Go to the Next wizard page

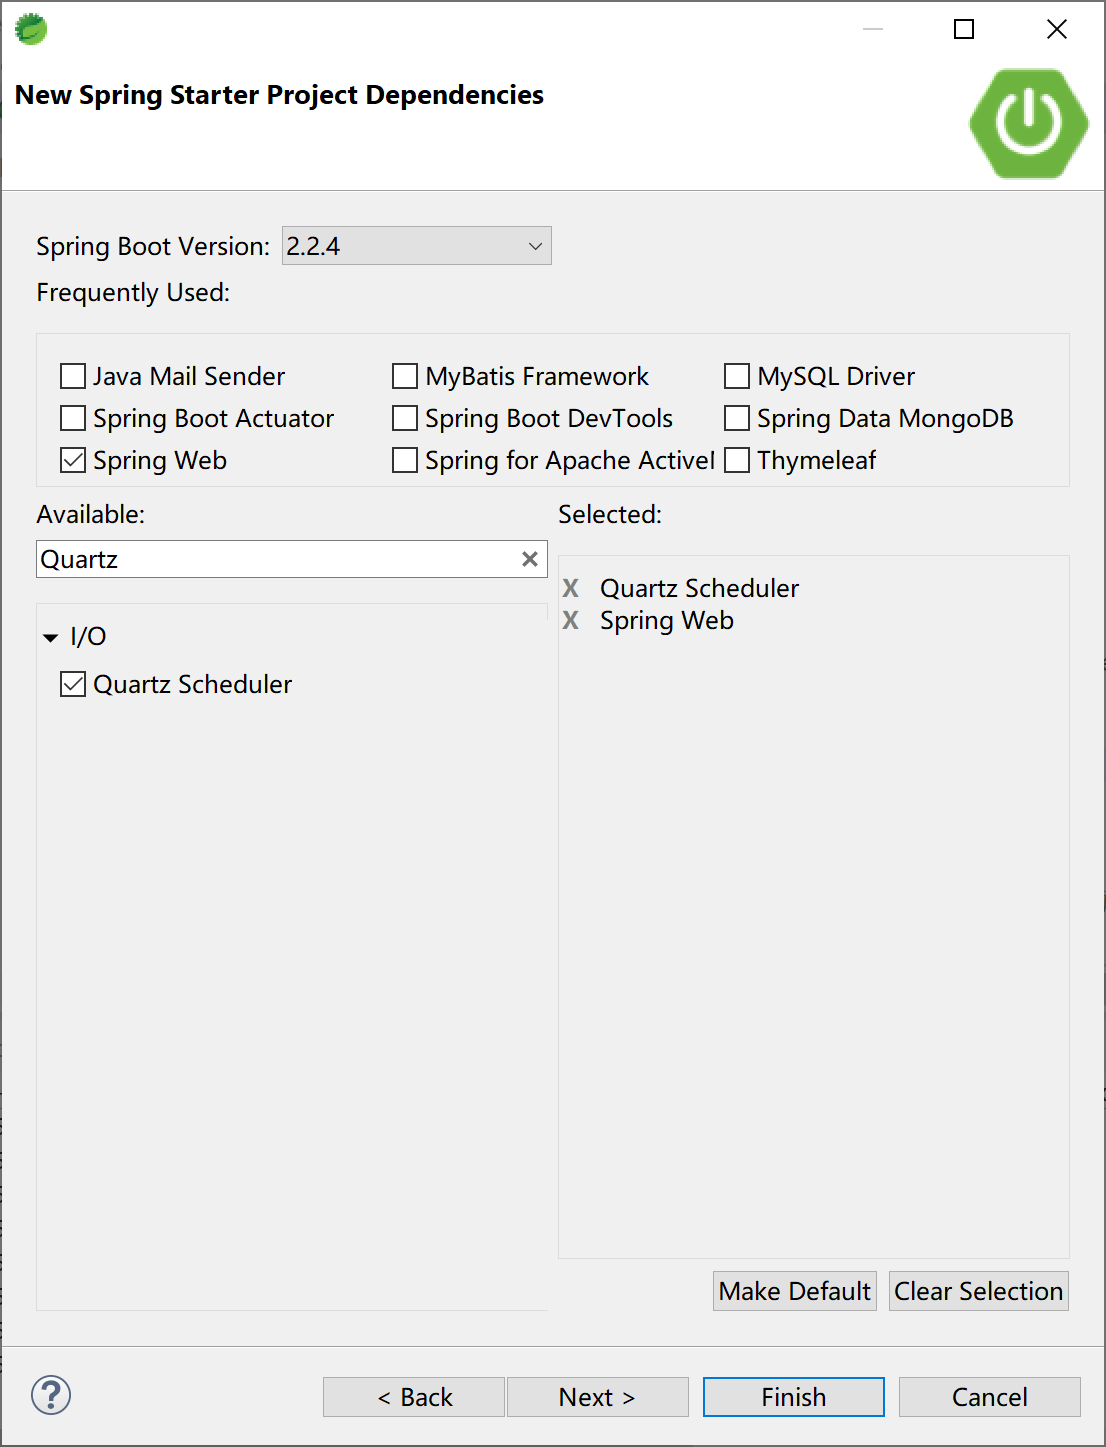click(597, 1397)
